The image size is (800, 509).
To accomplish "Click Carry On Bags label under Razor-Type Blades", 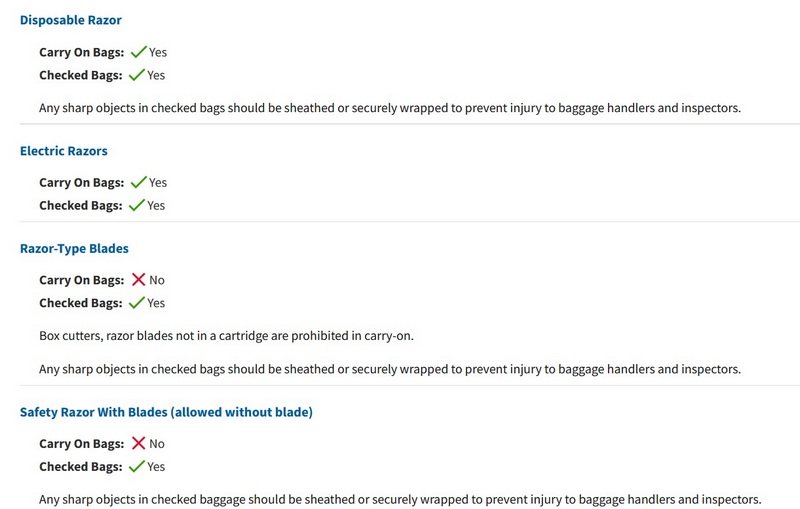I will (82, 280).
